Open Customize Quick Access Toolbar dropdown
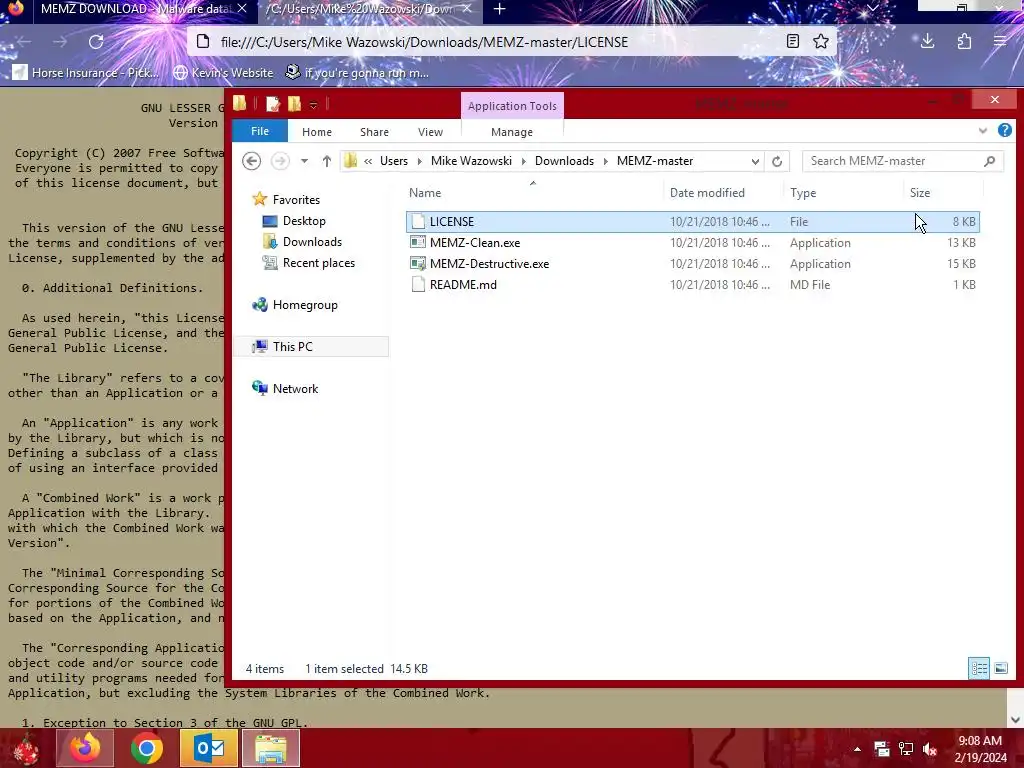The image size is (1024, 768). coord(313,104)
